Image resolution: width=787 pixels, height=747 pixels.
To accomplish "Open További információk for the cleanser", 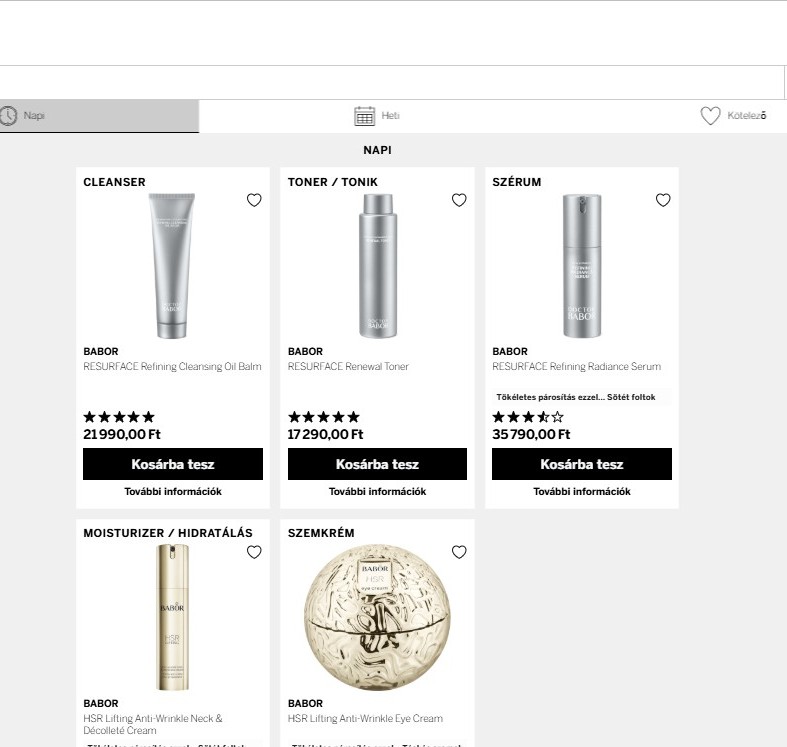I will point(173,492).
